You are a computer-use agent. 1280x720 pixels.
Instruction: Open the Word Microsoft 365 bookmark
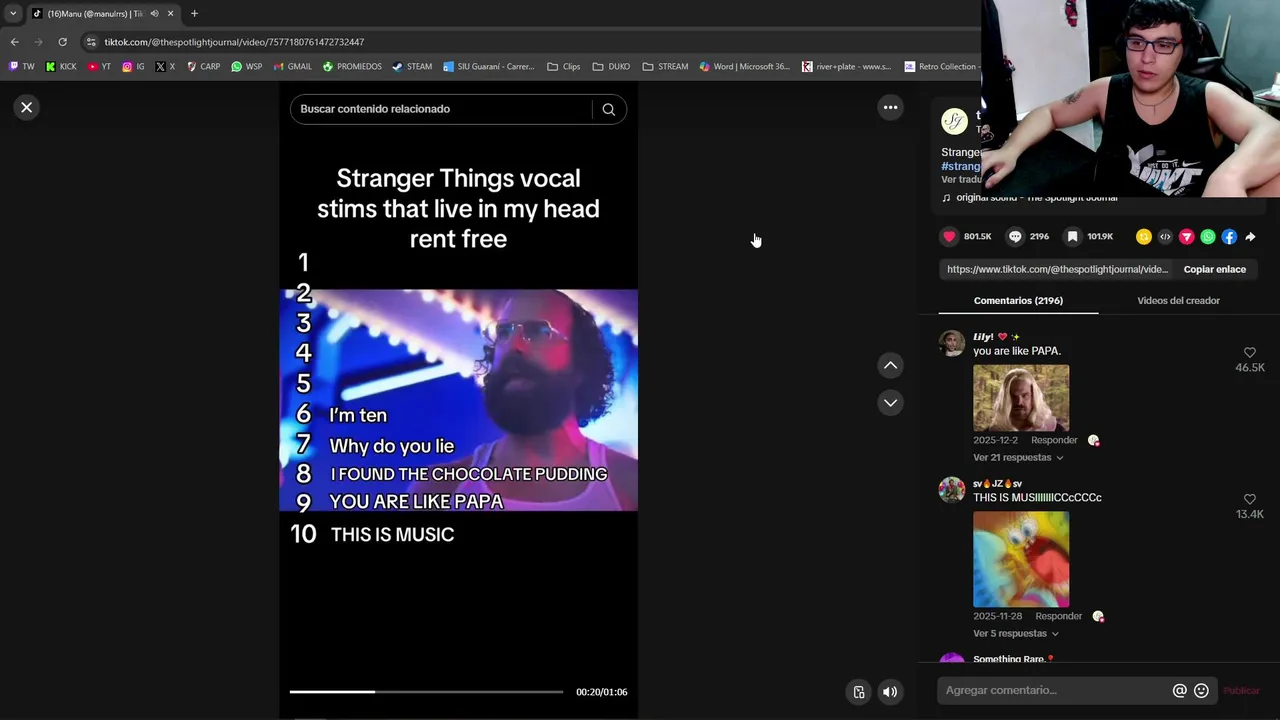point(745,67)
